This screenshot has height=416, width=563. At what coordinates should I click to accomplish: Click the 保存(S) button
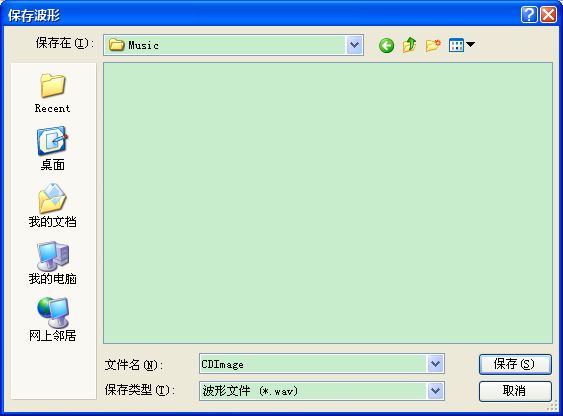tap(515, 364)
